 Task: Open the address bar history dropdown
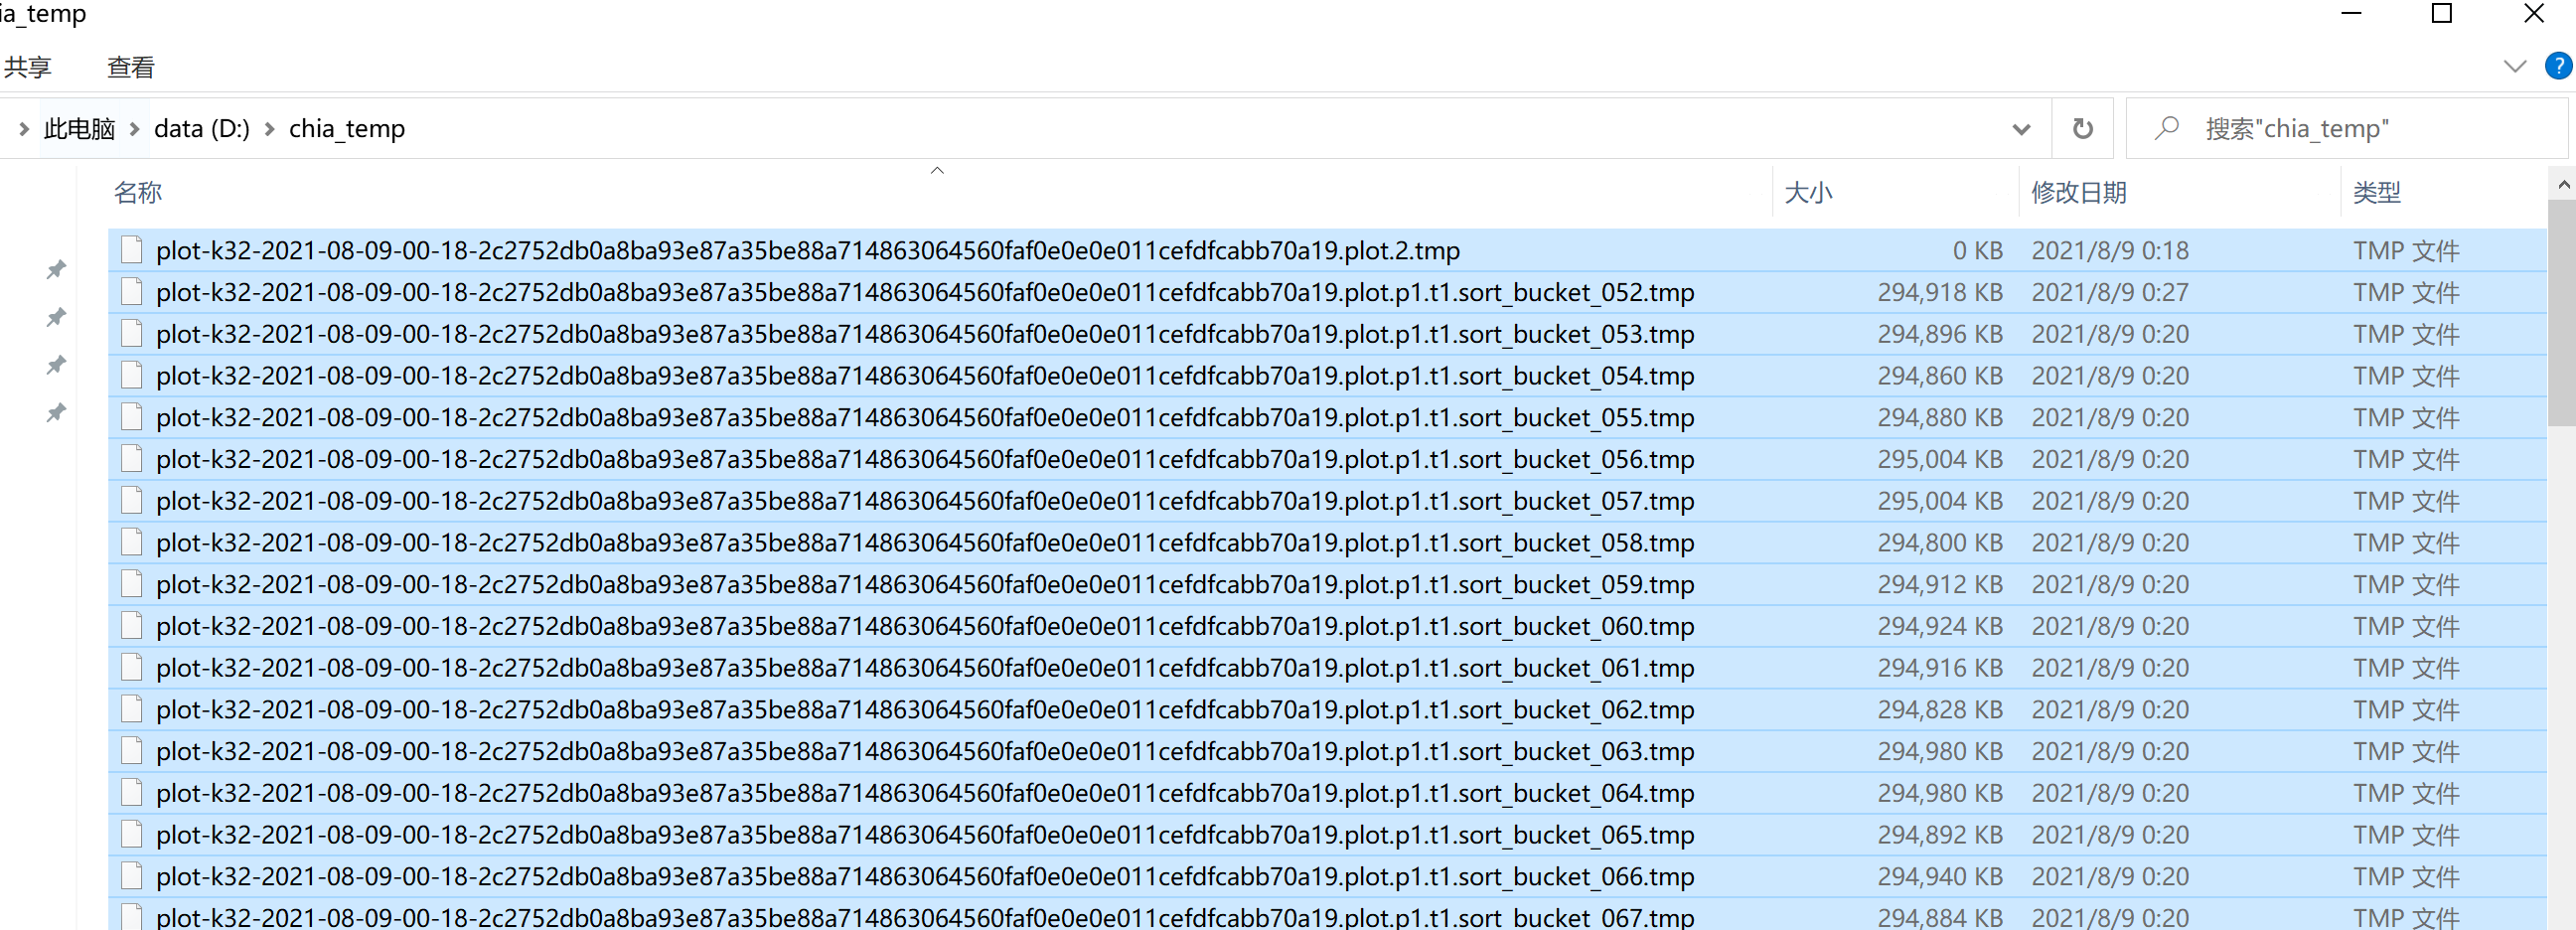point(2021,128)
